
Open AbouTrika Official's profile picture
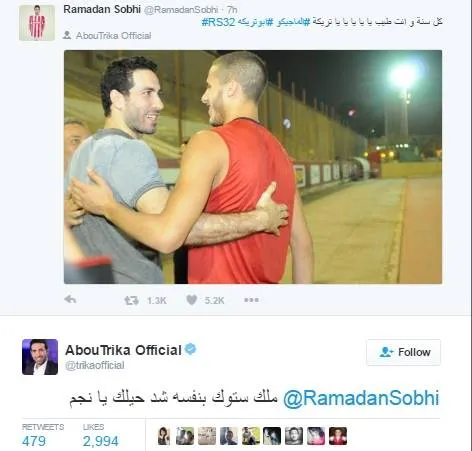(x=40, y=357)
